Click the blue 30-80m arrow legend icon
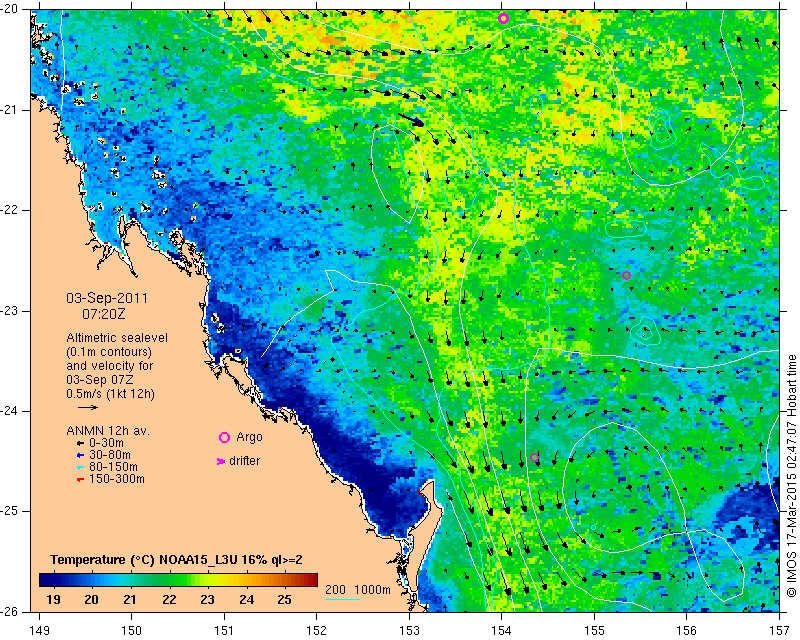The width and height of the screenshot is (800, 640). (80, 455)
